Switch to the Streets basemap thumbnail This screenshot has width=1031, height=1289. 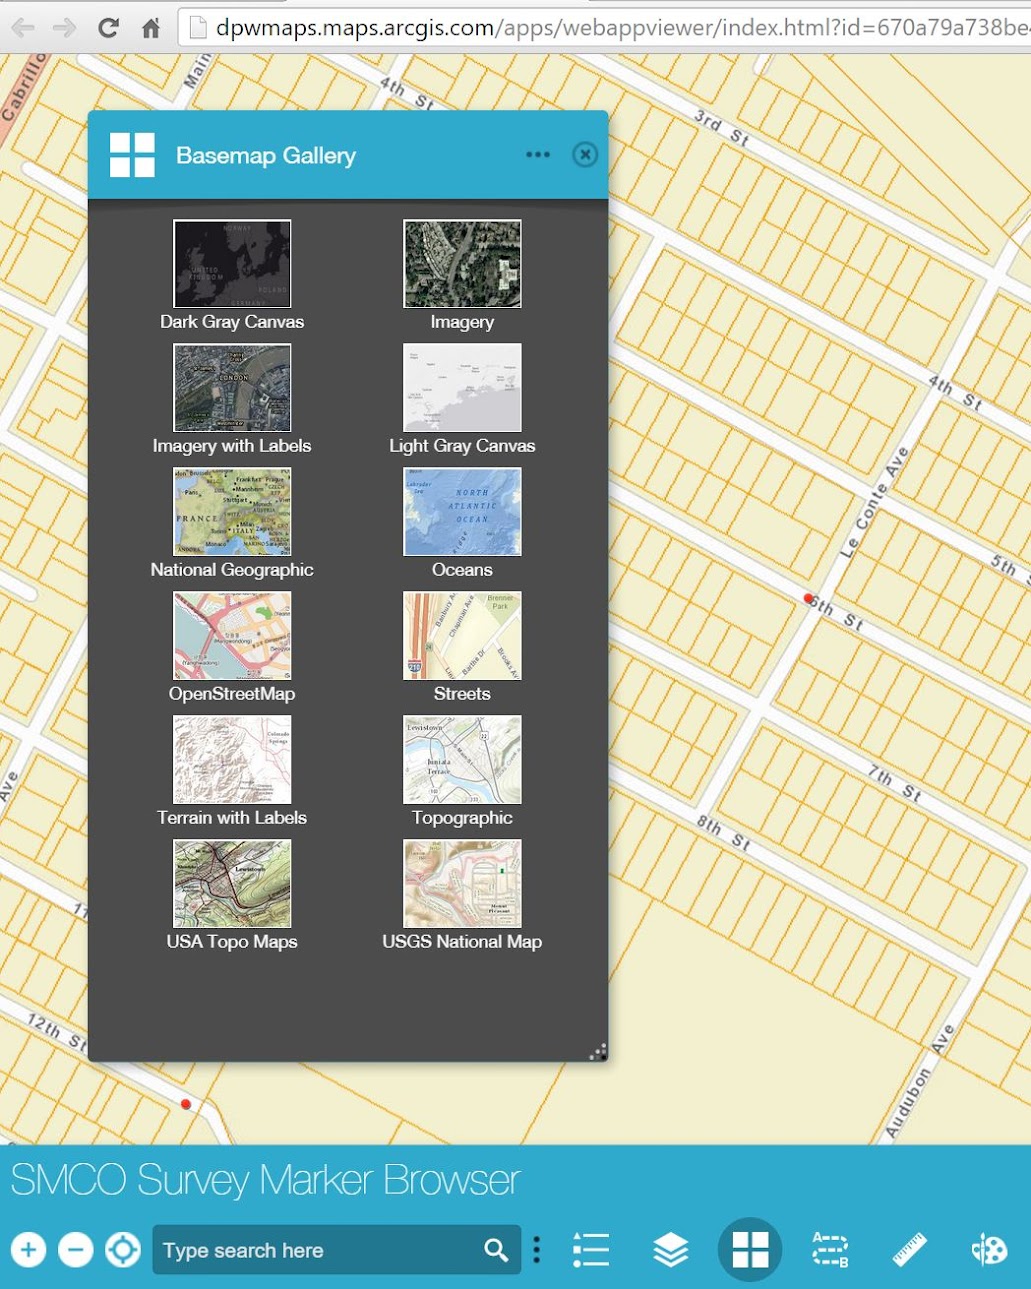[x=462, y=636]
